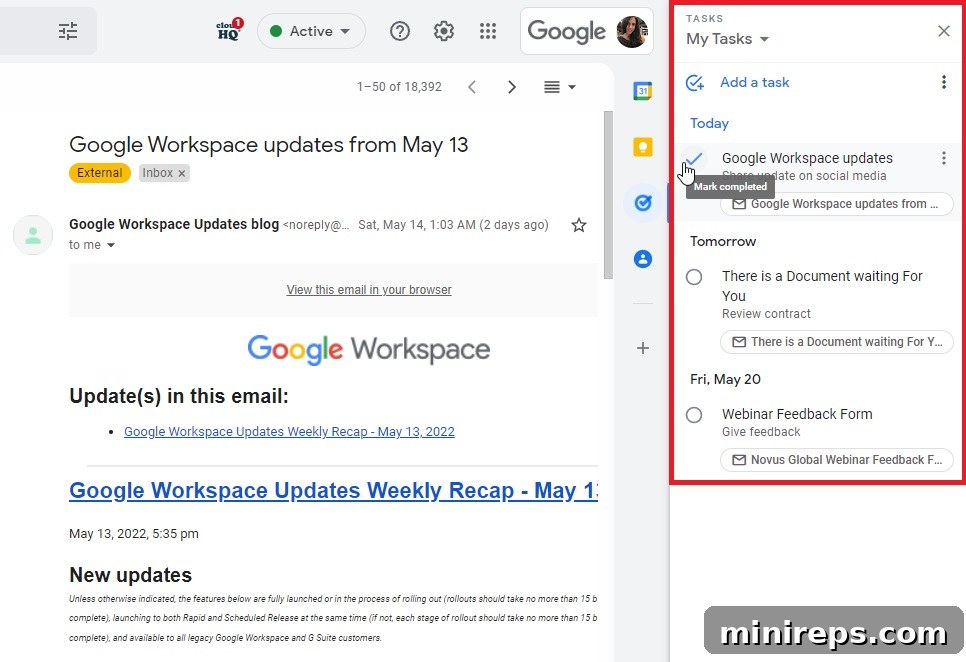Open the Google apps grid
Viewport: 966px width, 662px height.
pos(488,31)
